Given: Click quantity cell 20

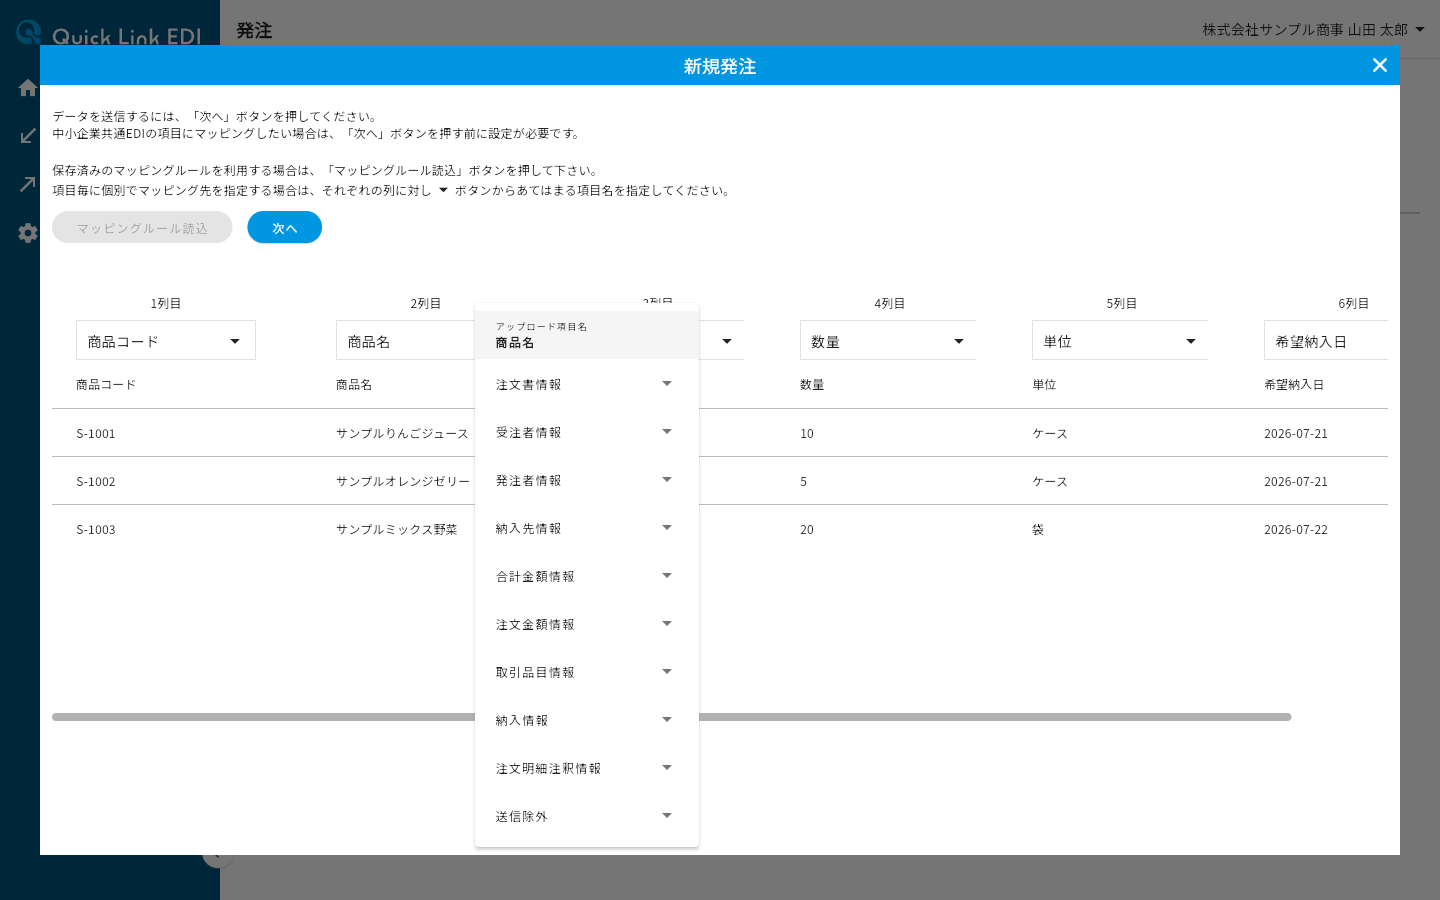Looking at the screenshot, I should tap(807, 530).
